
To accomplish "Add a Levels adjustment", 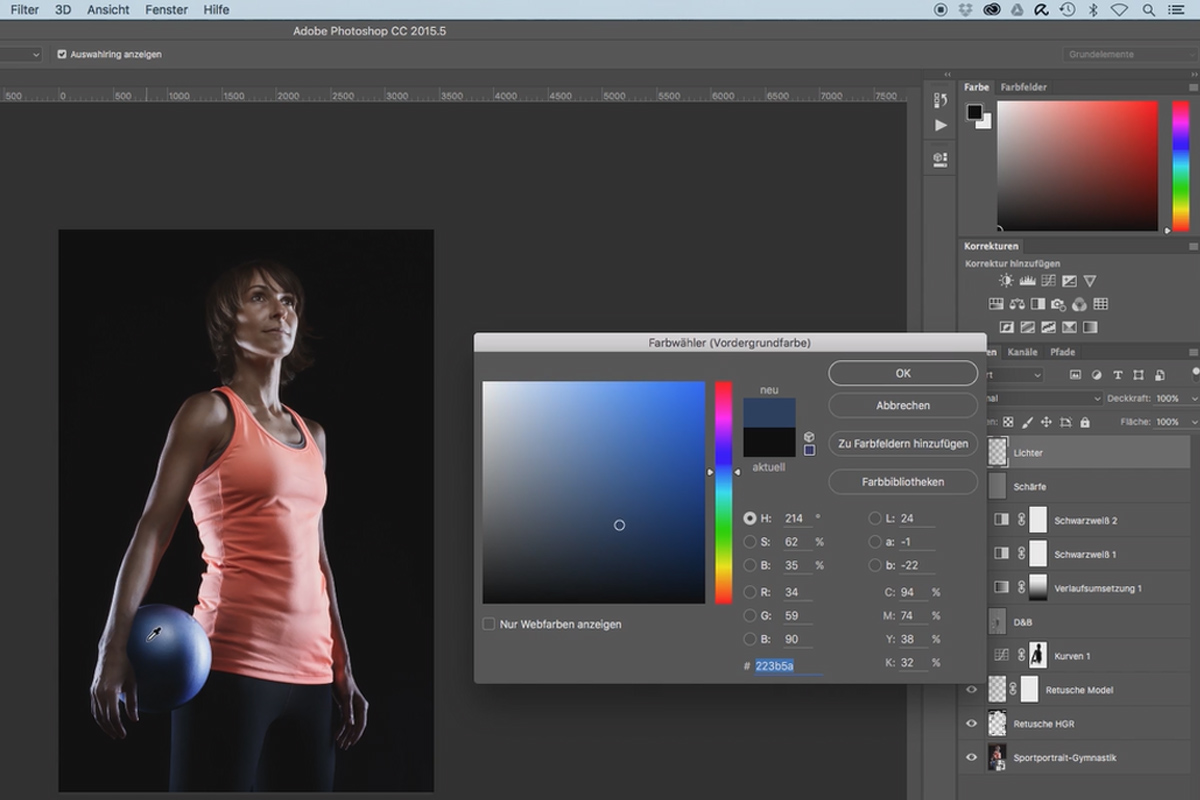I will (1027, 281).
